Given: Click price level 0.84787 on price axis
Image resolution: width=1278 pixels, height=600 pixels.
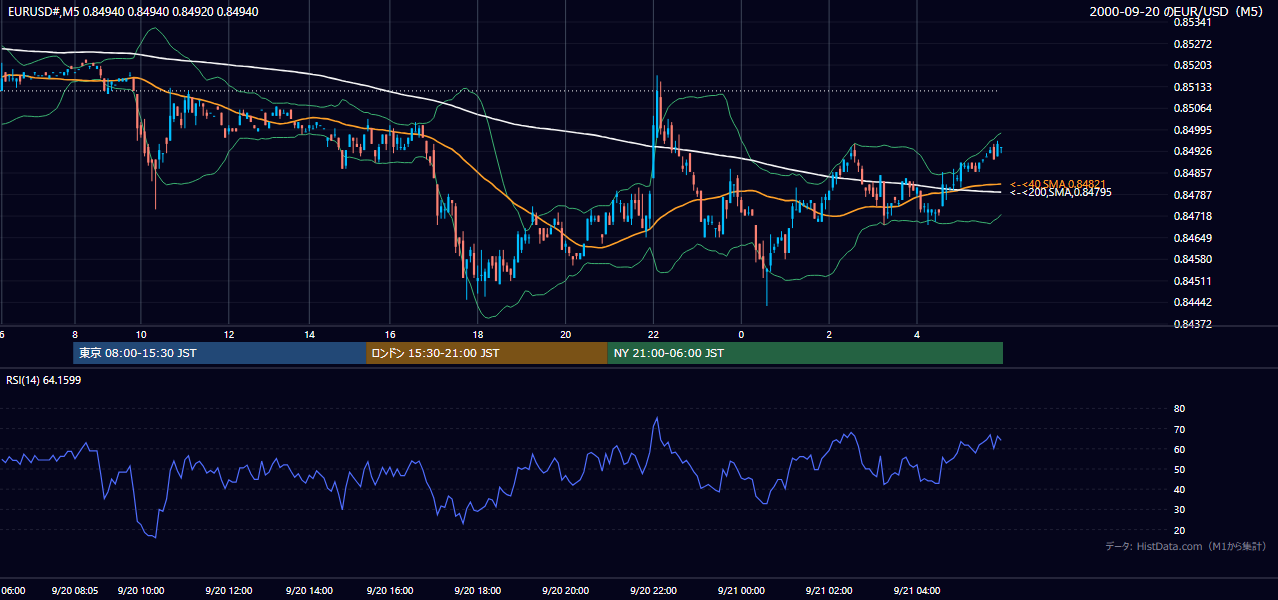Looking at the screenshot, I should [x=1192, y=195].
